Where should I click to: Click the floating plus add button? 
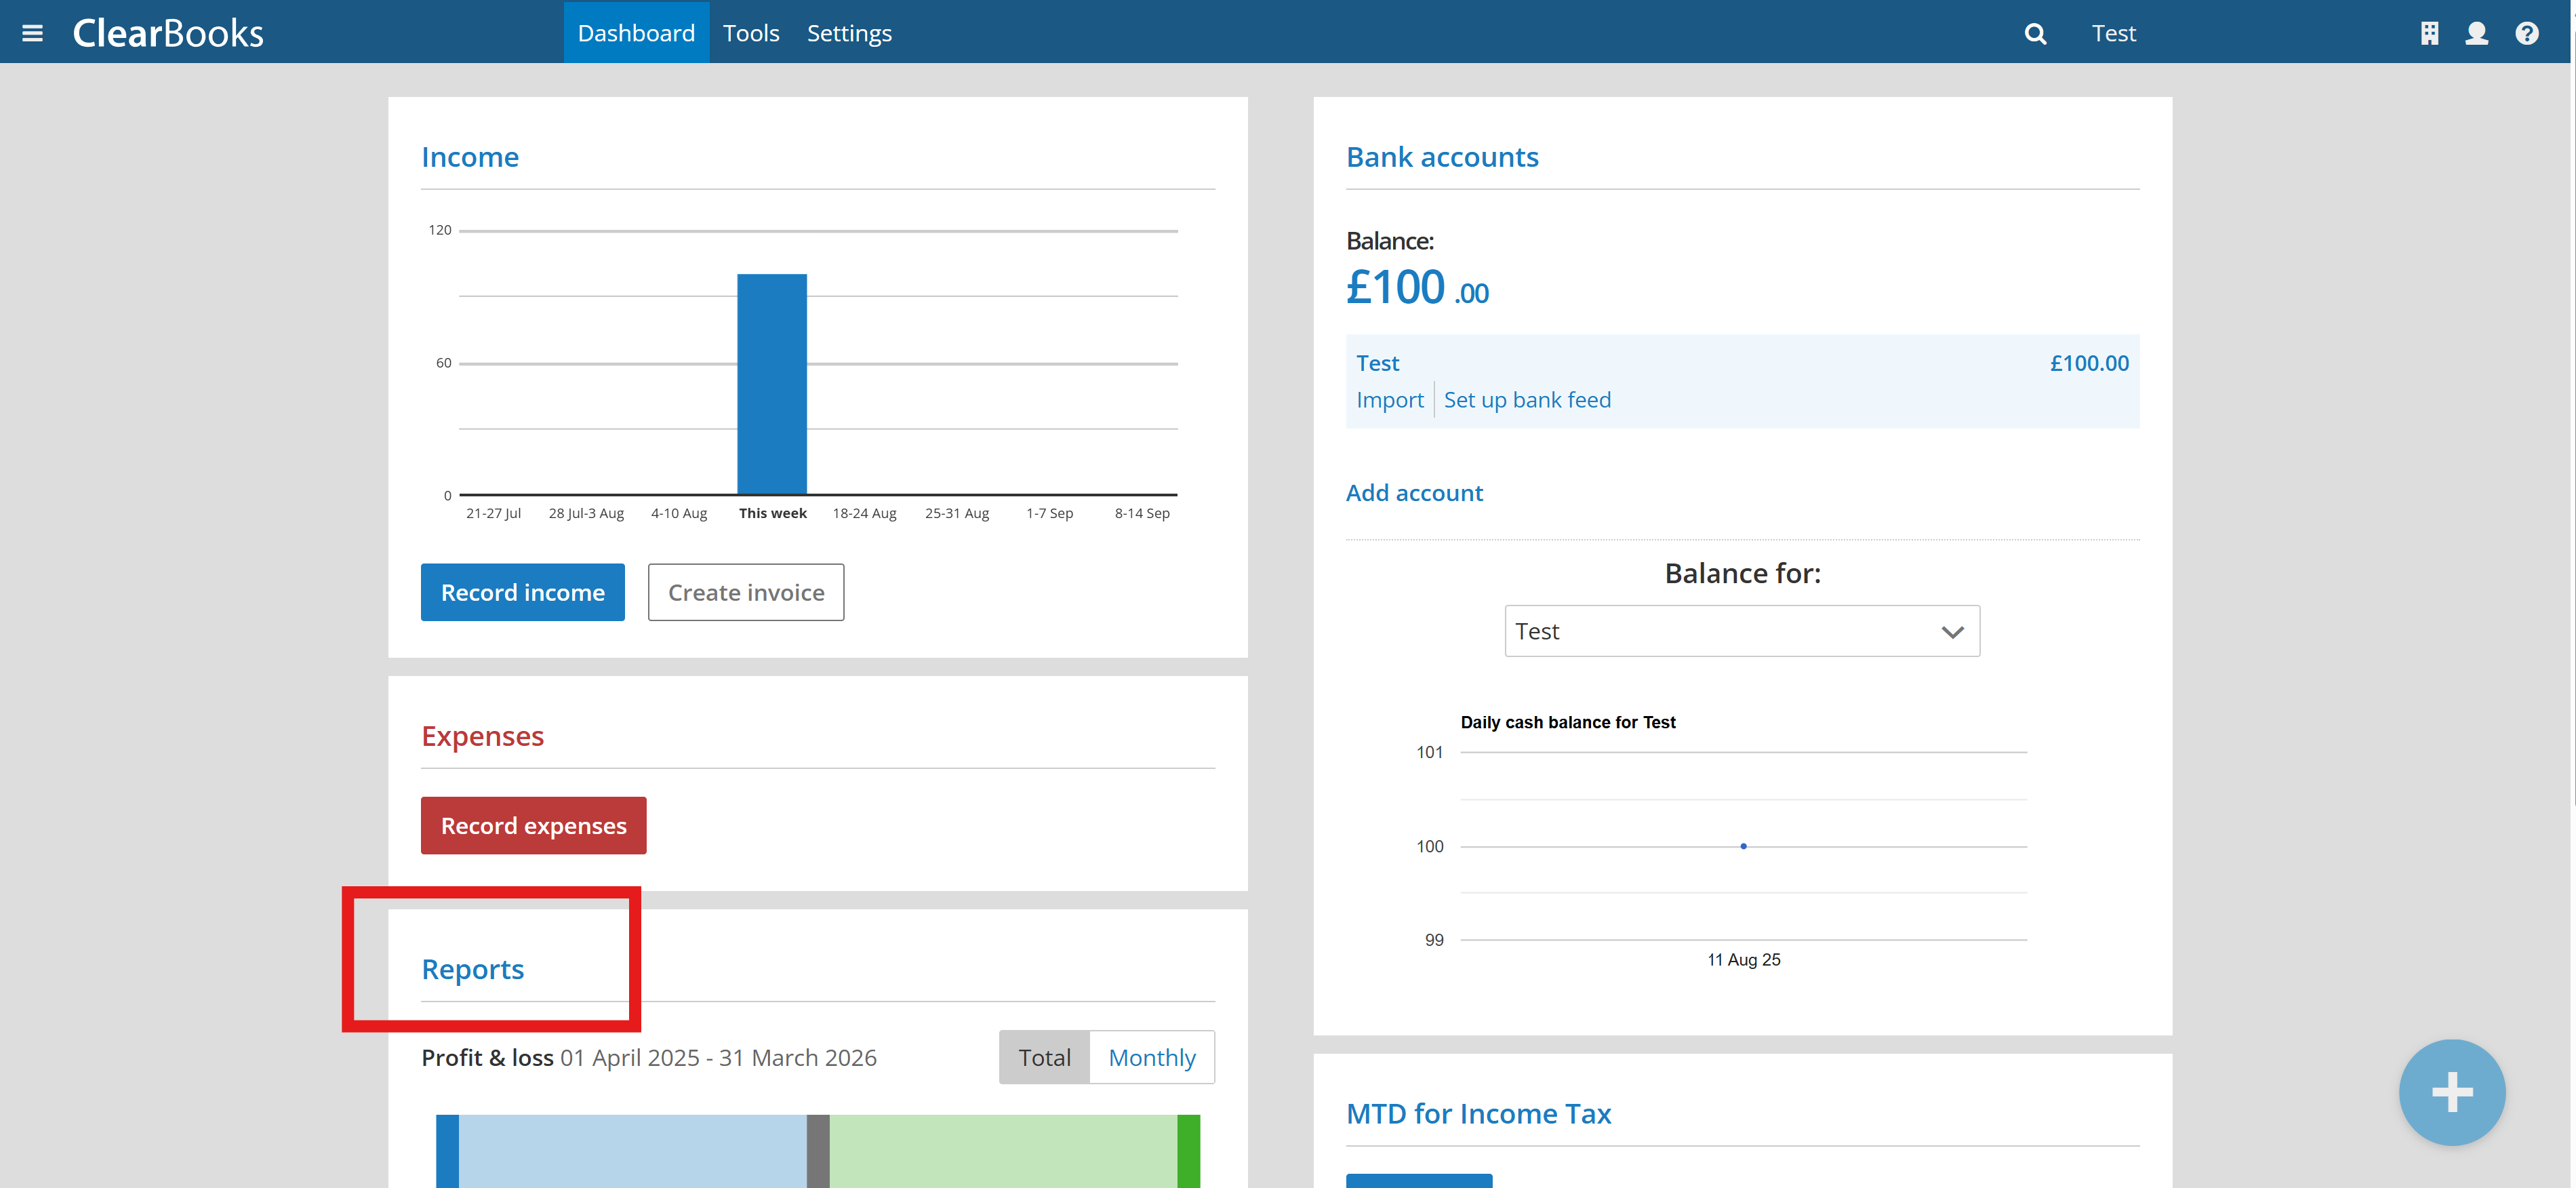2451,1092
